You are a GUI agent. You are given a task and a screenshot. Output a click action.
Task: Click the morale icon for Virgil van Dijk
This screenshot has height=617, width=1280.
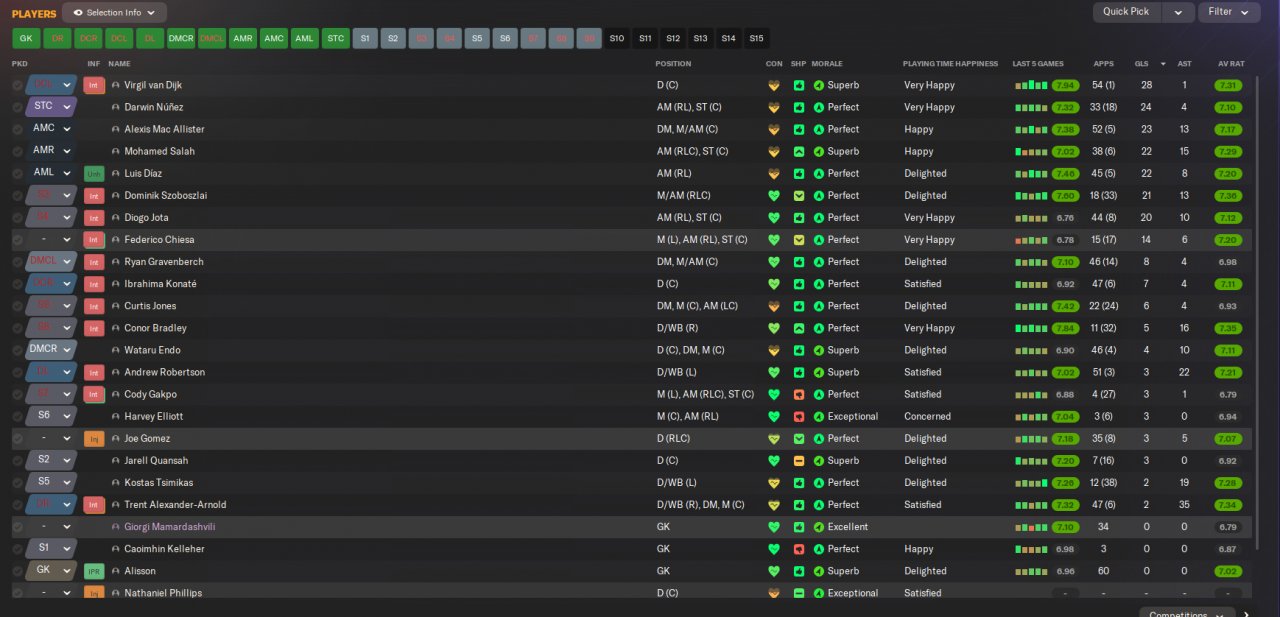(x=819, y=85)
